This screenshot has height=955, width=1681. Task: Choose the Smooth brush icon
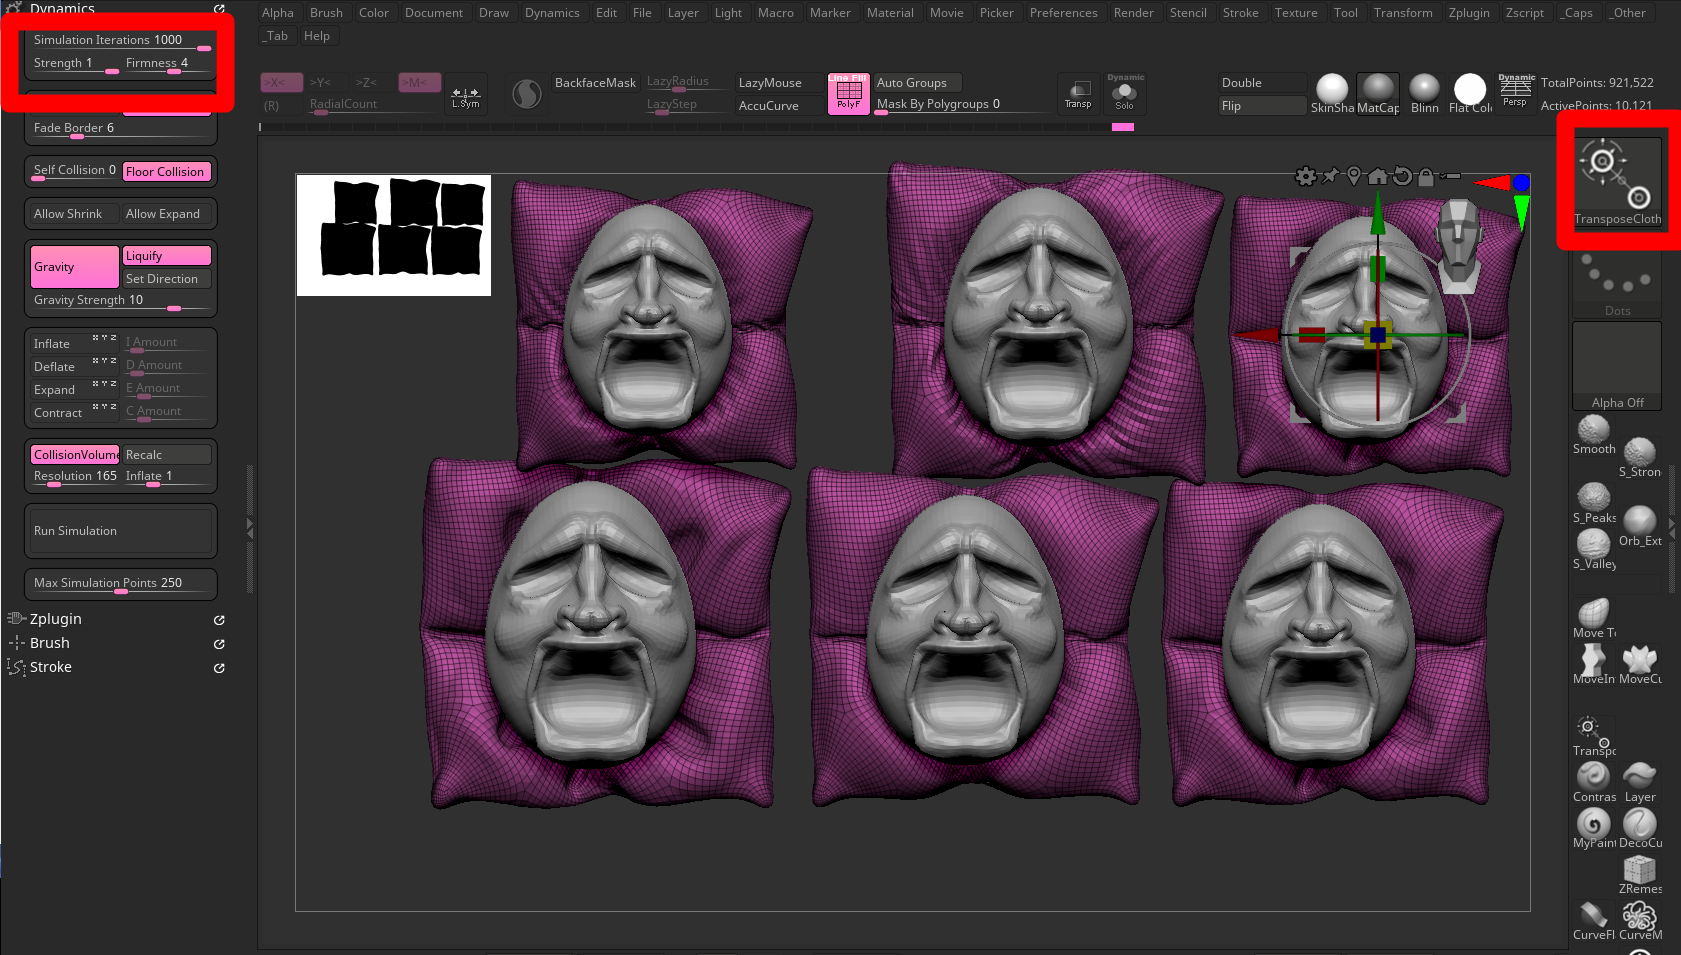(x=1593, y=431)
